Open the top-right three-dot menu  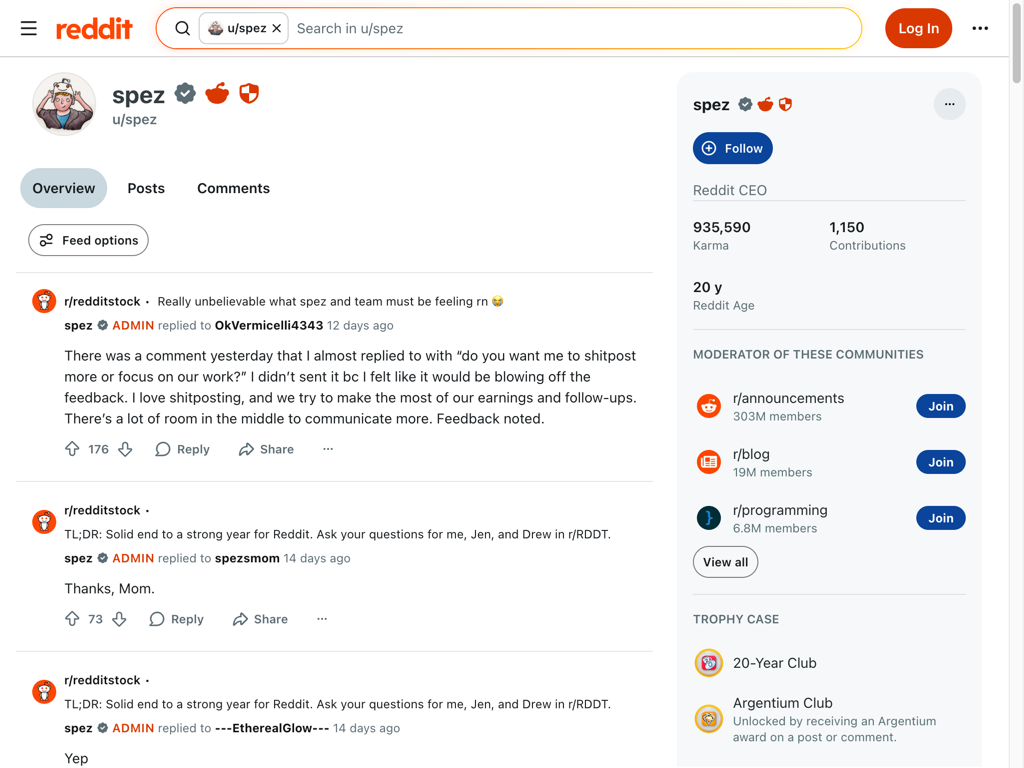980,28
